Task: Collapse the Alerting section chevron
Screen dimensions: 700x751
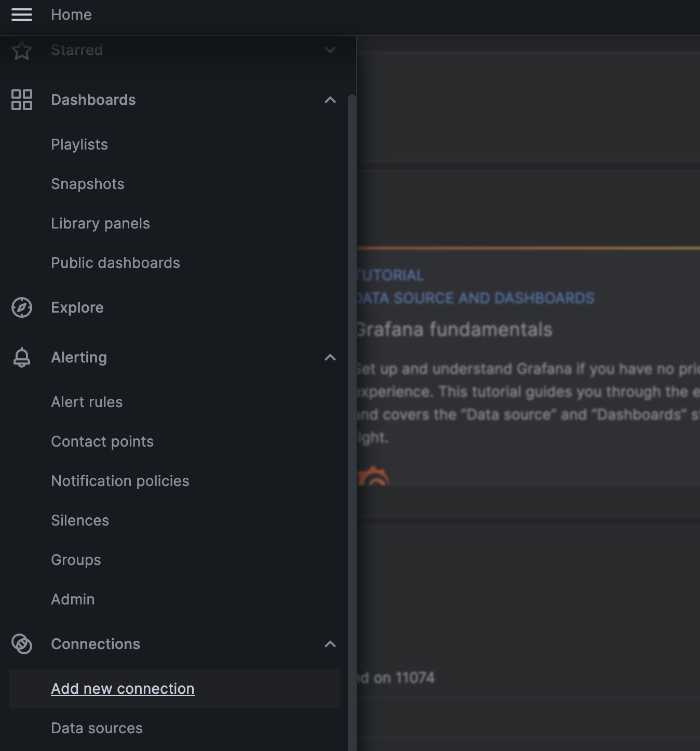Action: click(330, 357)
